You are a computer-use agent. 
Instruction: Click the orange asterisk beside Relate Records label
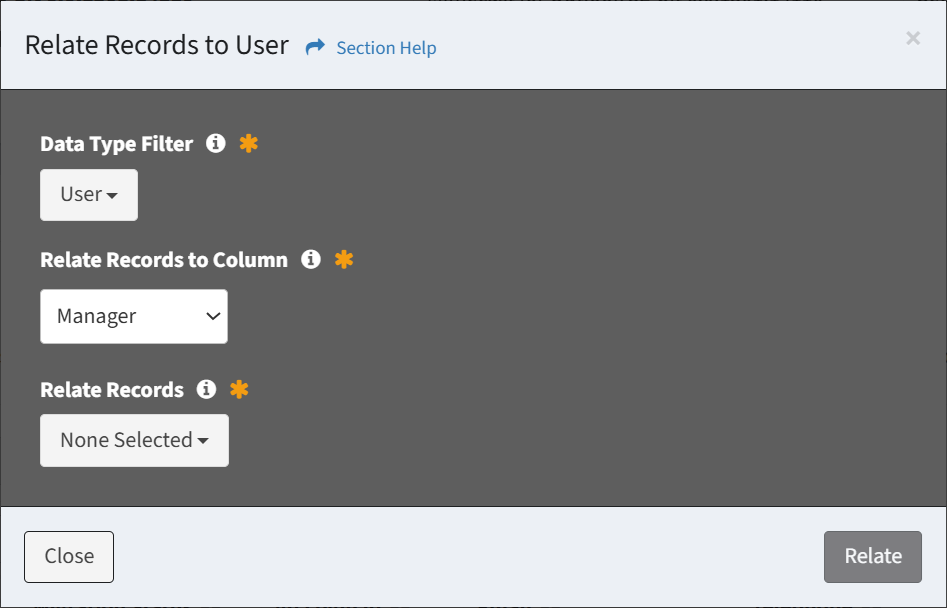239,389
